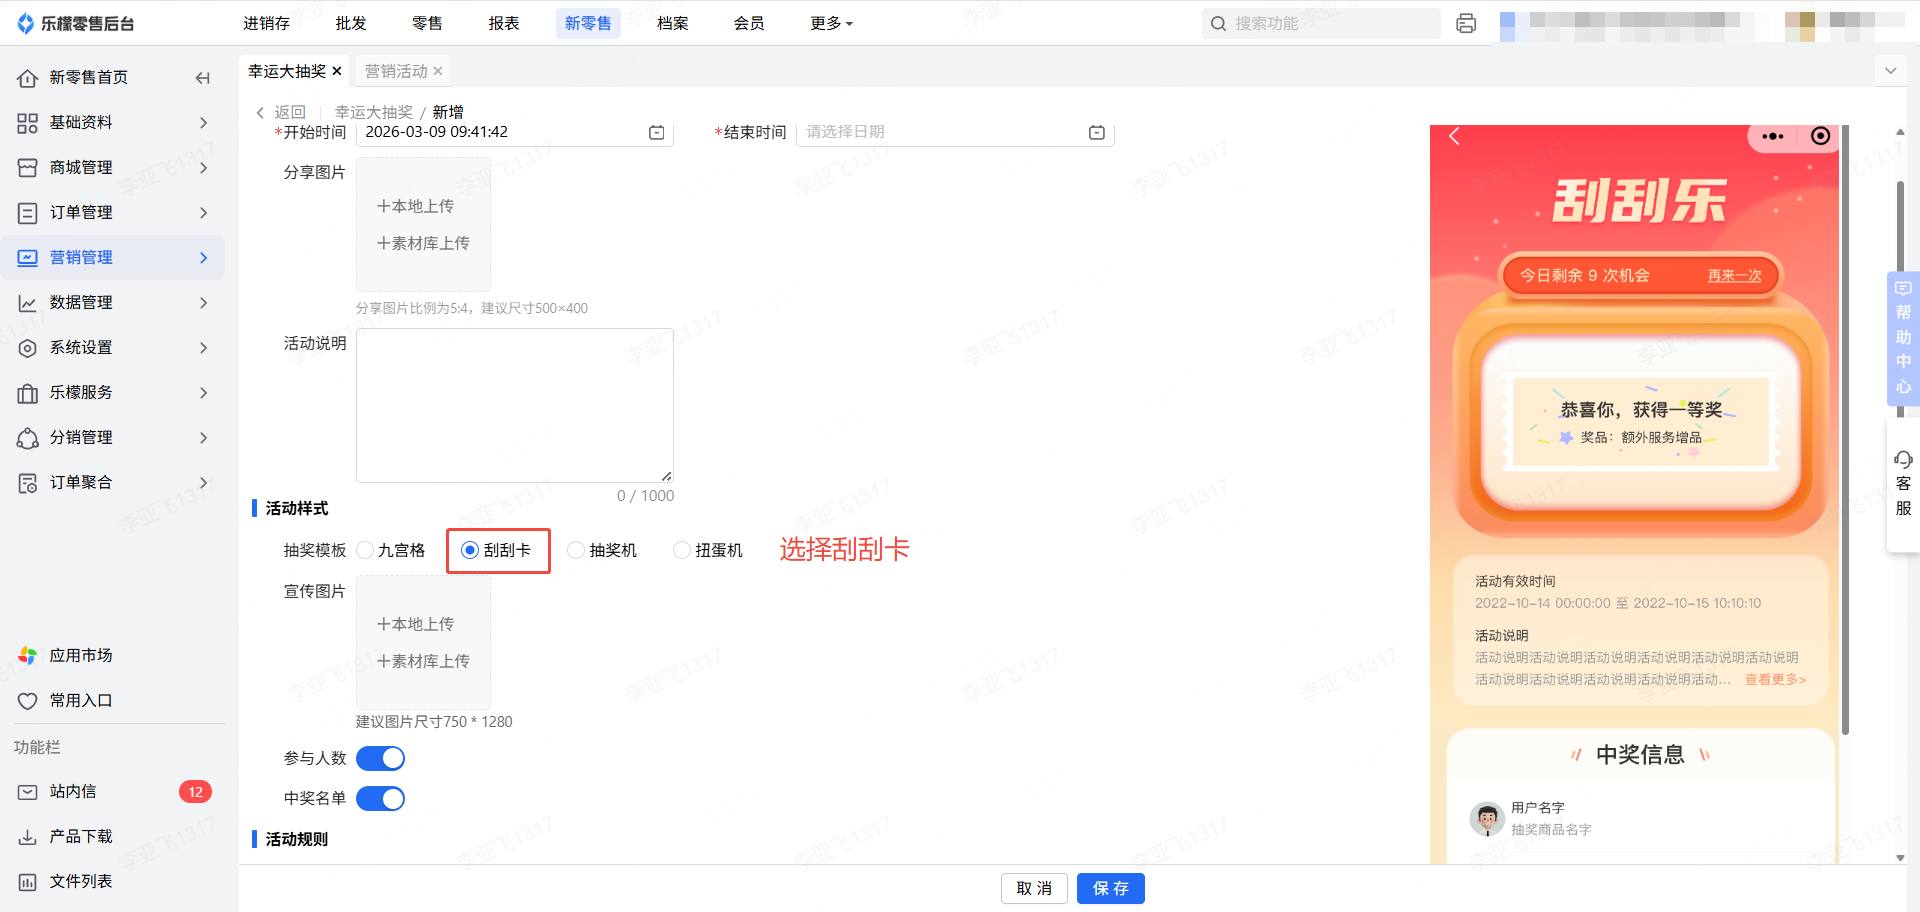Click the 分销管理 icon
Image resolution: width=1920 pixels, height=912 pixels.
[x=27, y=438]
